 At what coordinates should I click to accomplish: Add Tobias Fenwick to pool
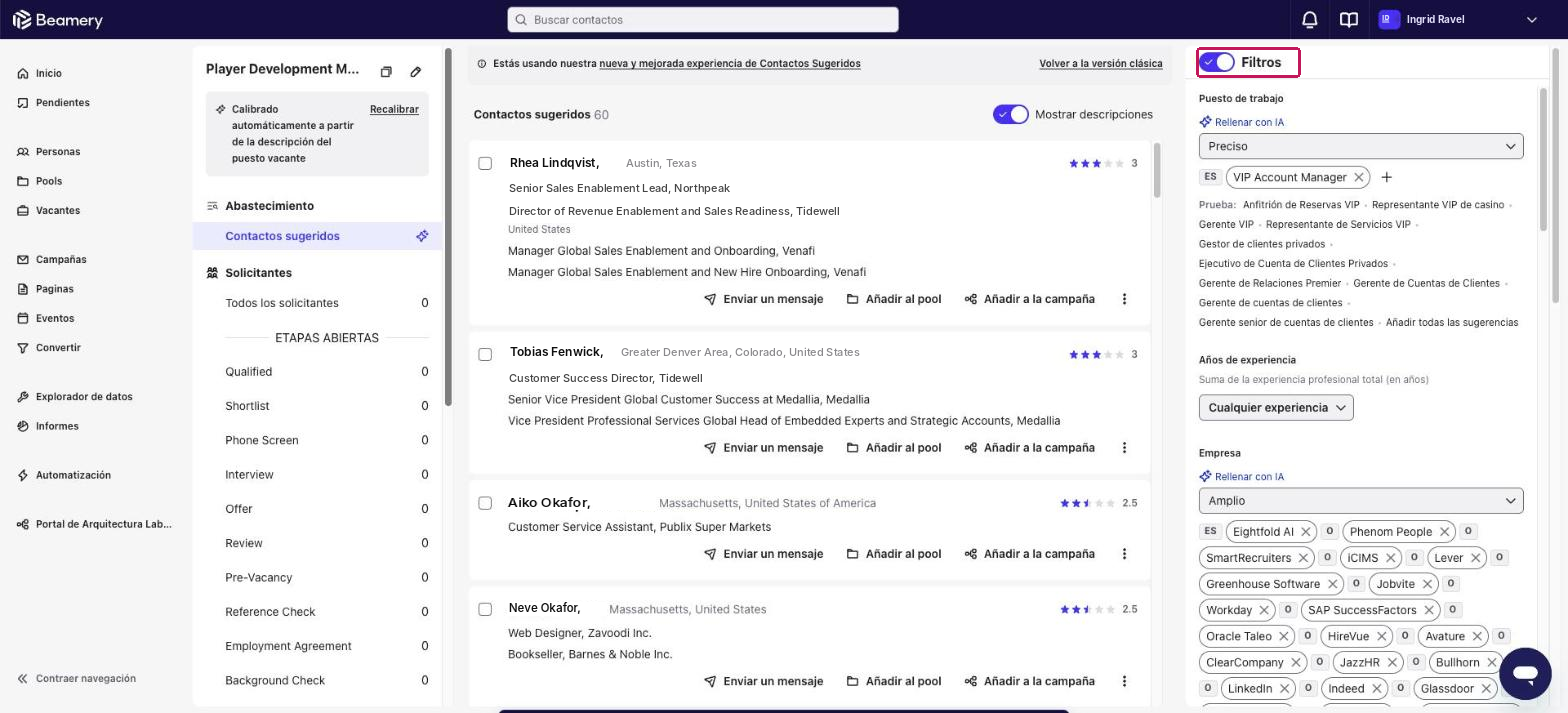(x=893, y=448)
